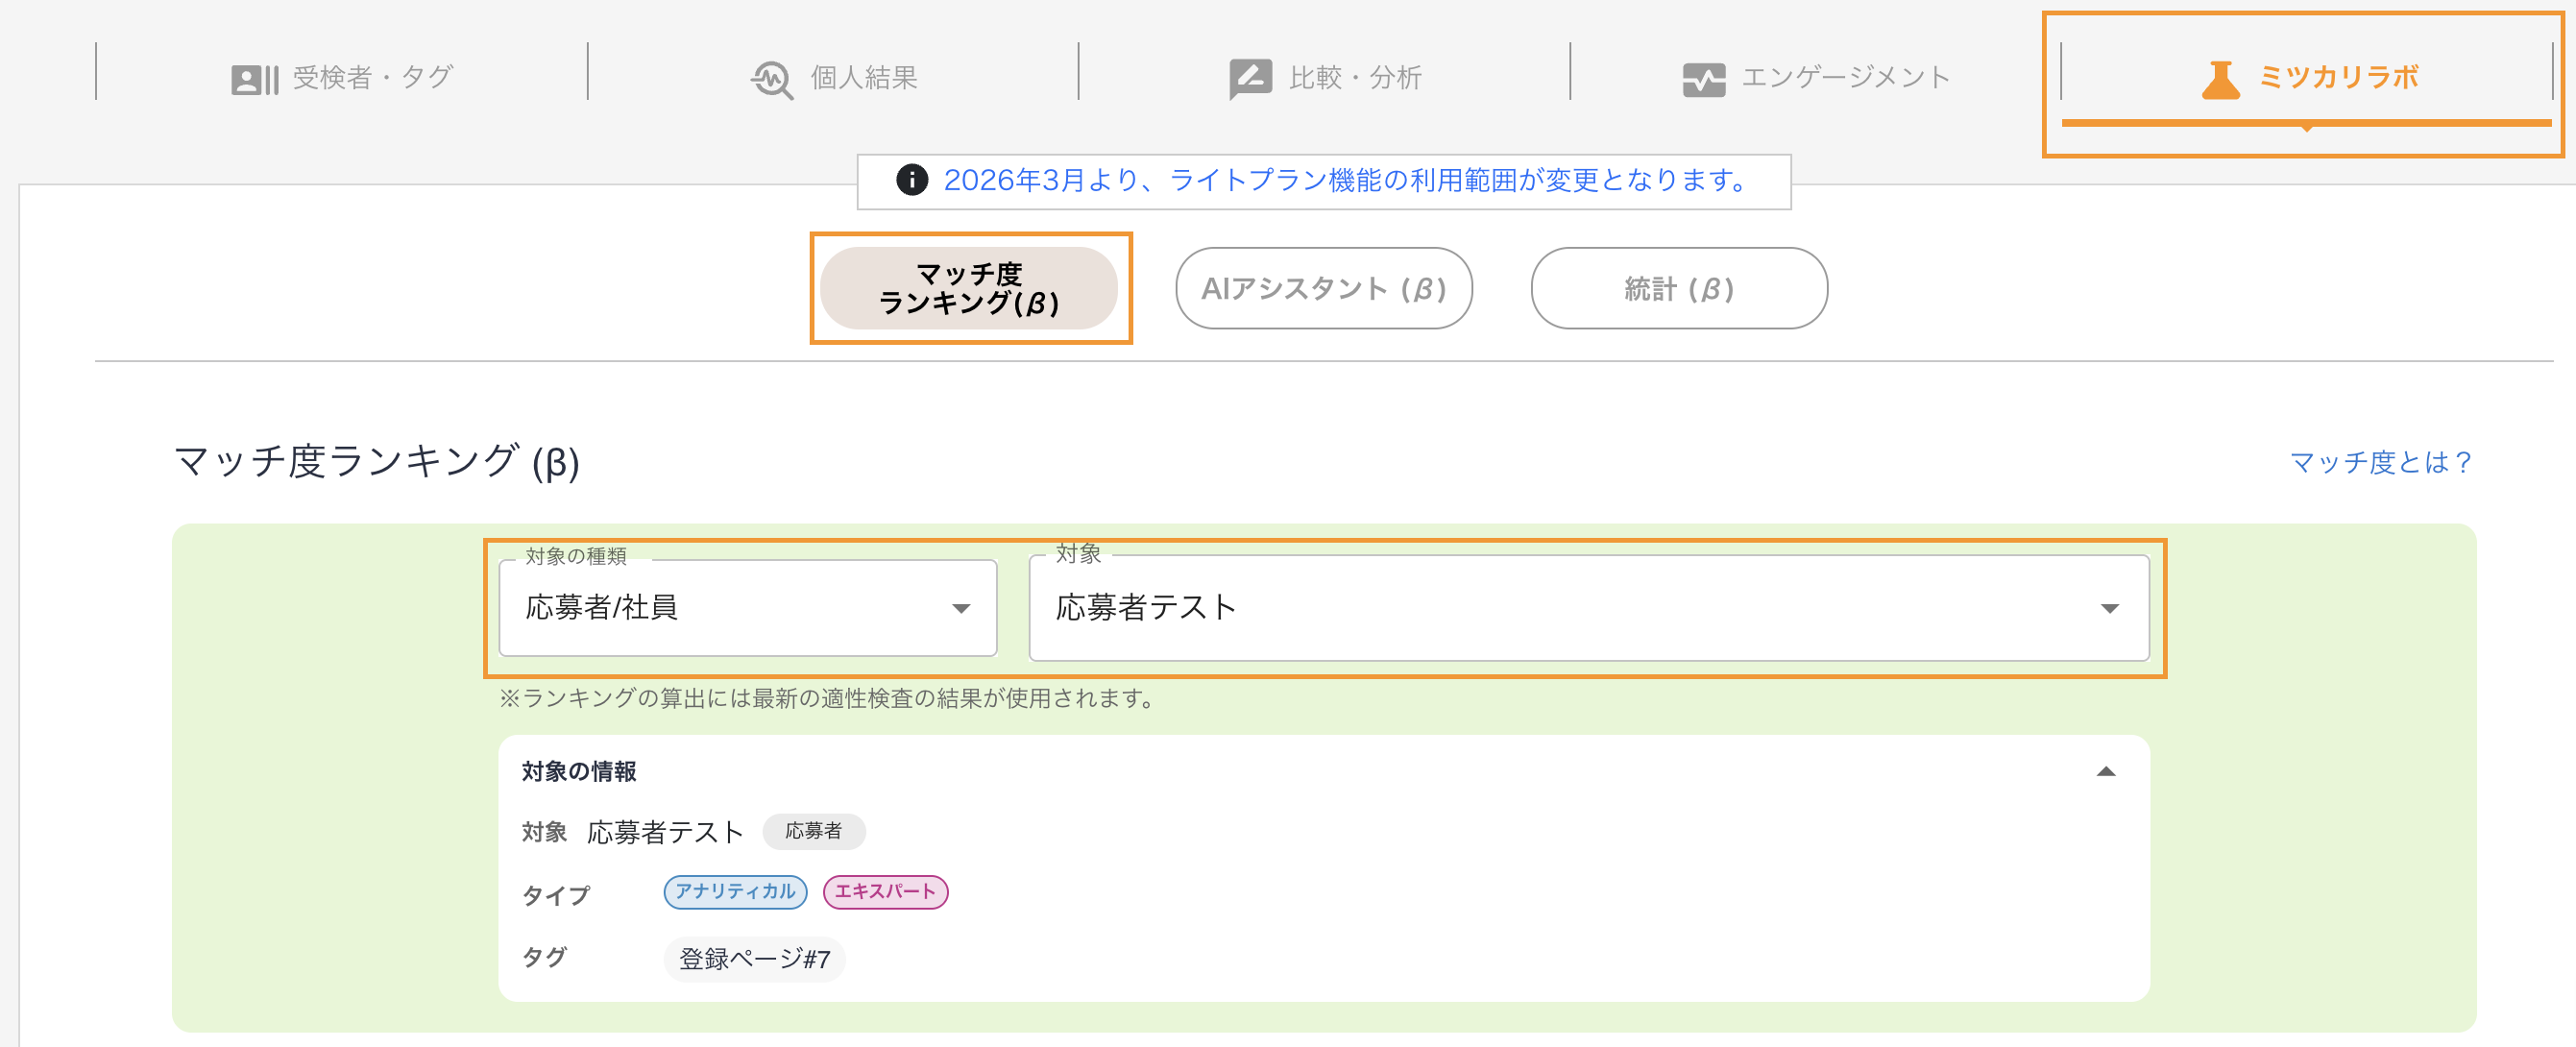Viewport: 2576px width, 1047px height.
Task: Click the 比較・分析 chart note icon
Action: coord(1249,79)
